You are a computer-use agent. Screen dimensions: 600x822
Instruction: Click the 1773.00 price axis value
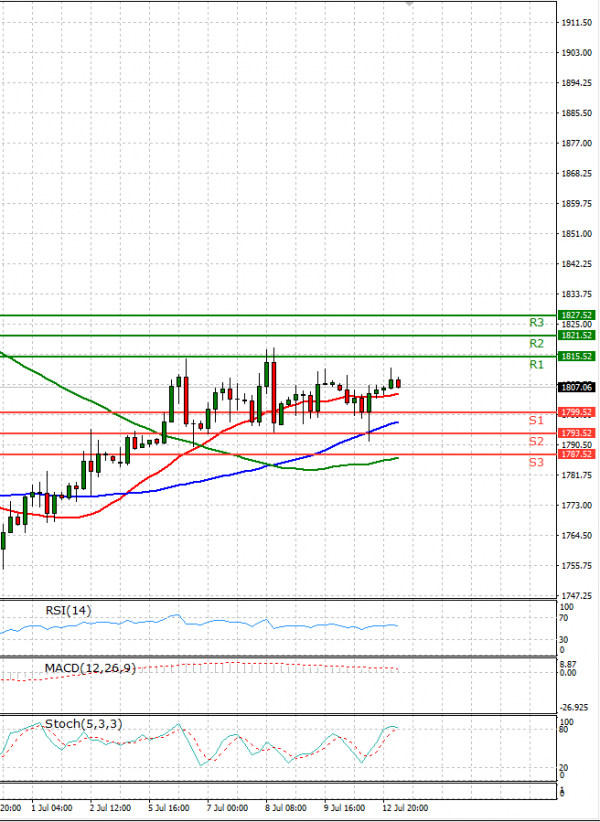576,505
